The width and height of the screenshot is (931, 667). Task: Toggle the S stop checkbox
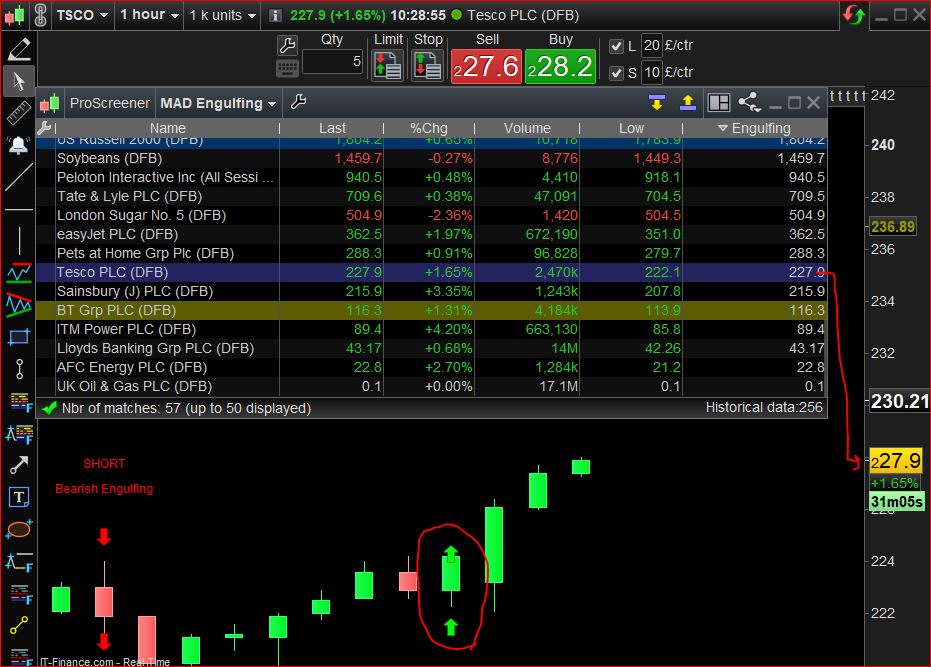coord(616,73)
